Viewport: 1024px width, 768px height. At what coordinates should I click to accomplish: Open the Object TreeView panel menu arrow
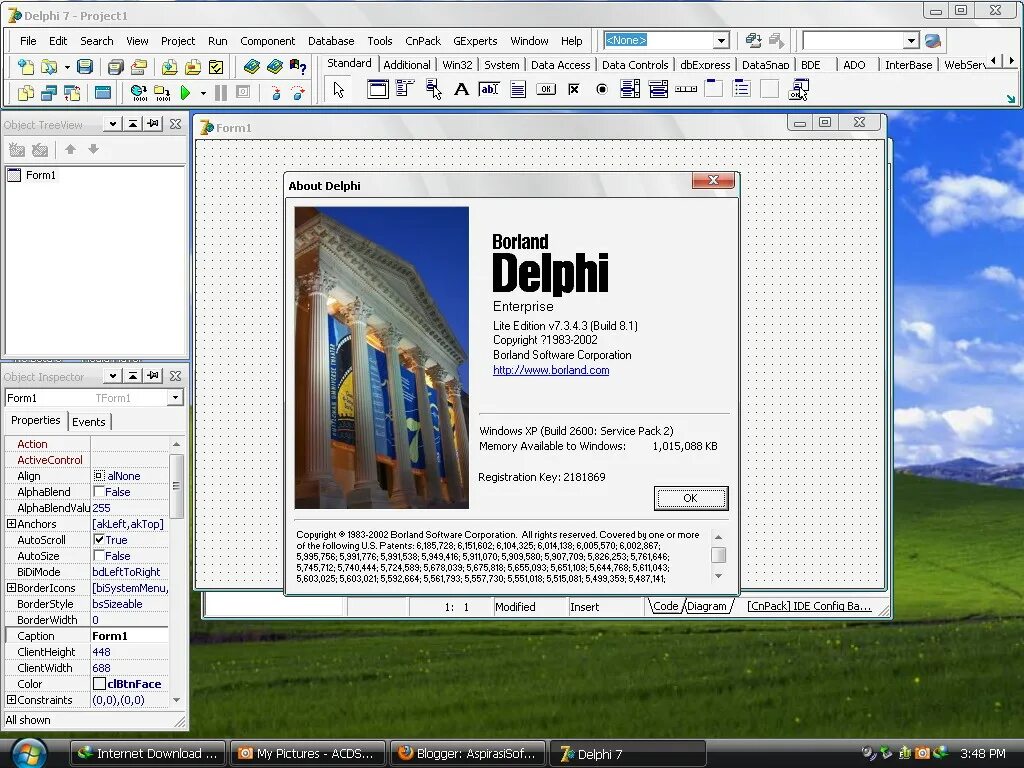coord(113,123)
